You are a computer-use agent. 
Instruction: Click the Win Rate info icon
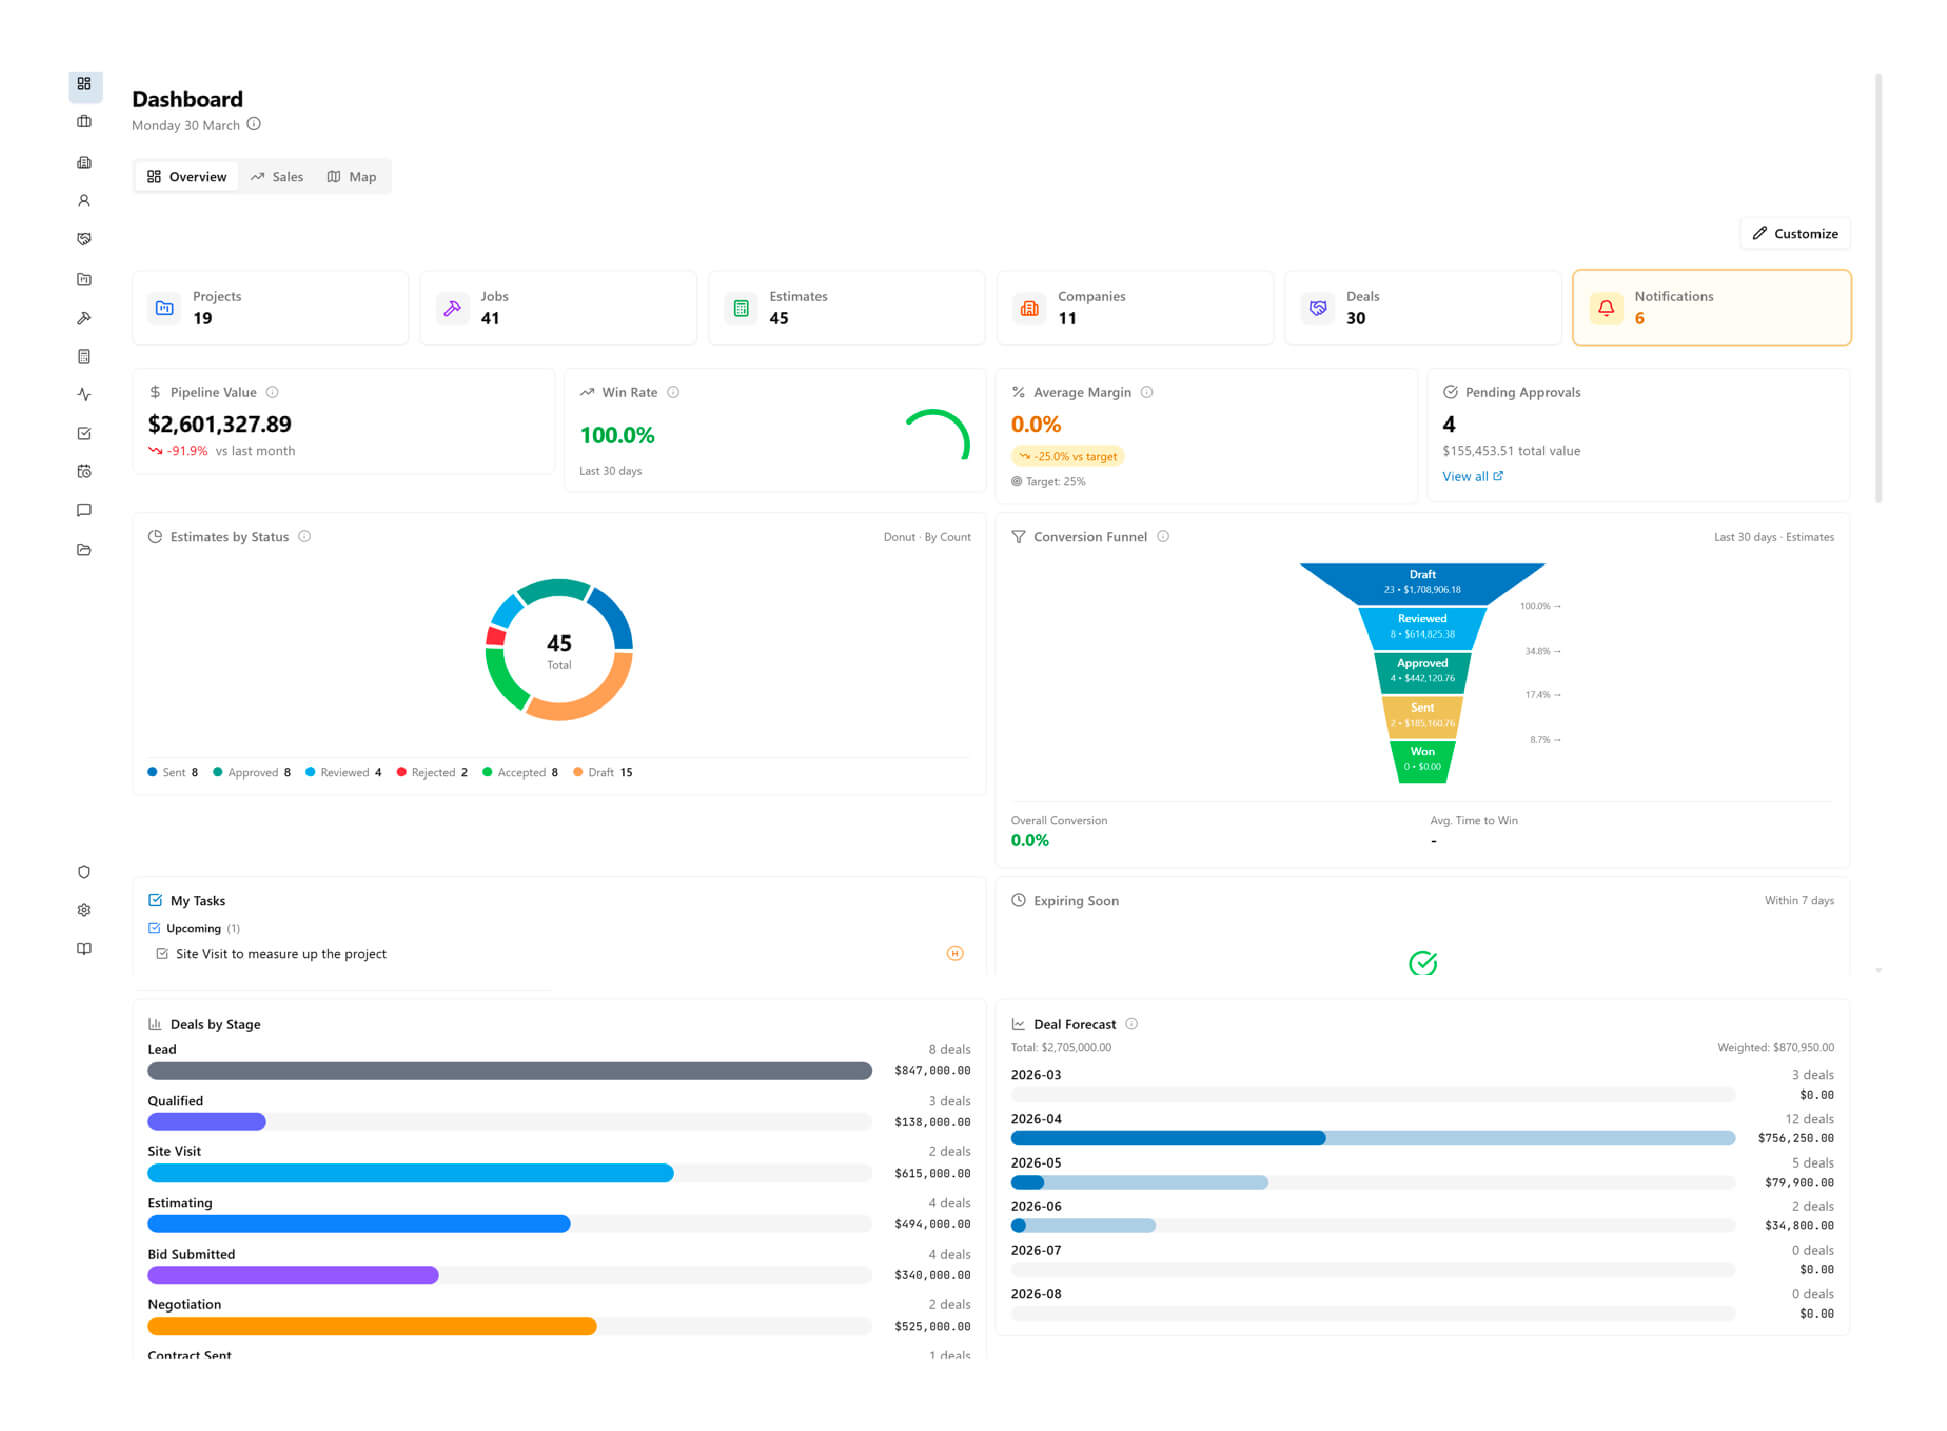click(x=673, y=392)
